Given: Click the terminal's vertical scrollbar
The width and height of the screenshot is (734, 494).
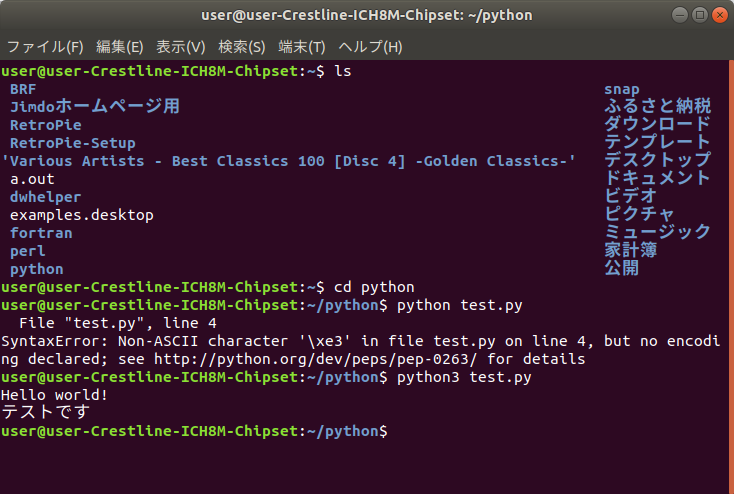Looking at the screenshot, I should 732,276.
